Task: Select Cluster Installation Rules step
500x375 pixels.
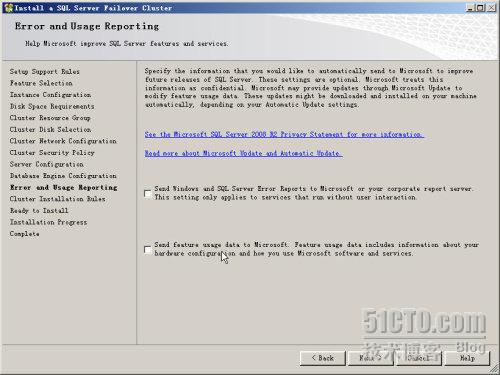Action: point(58,199)
